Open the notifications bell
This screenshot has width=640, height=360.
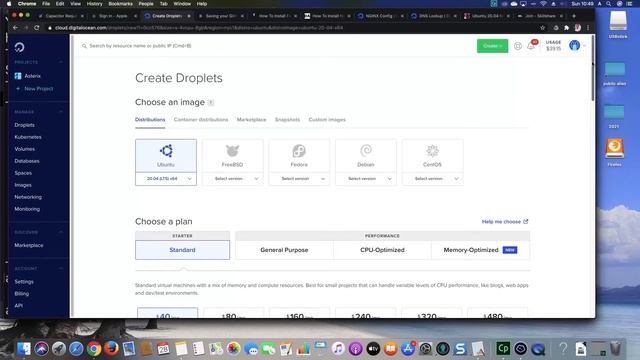point(531,46)
